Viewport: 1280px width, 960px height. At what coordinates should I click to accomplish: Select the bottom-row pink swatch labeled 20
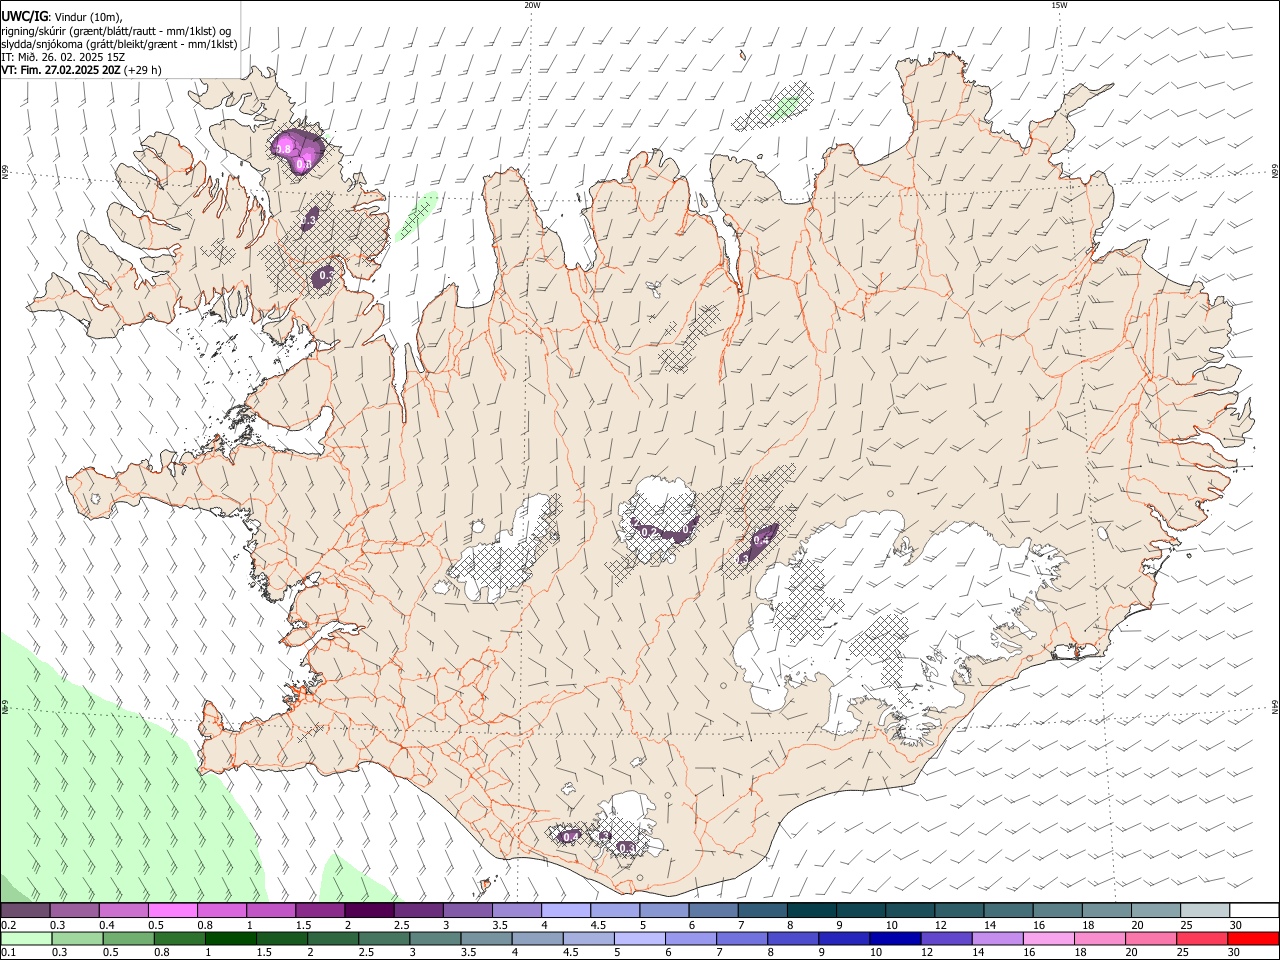click(1151, 938)
